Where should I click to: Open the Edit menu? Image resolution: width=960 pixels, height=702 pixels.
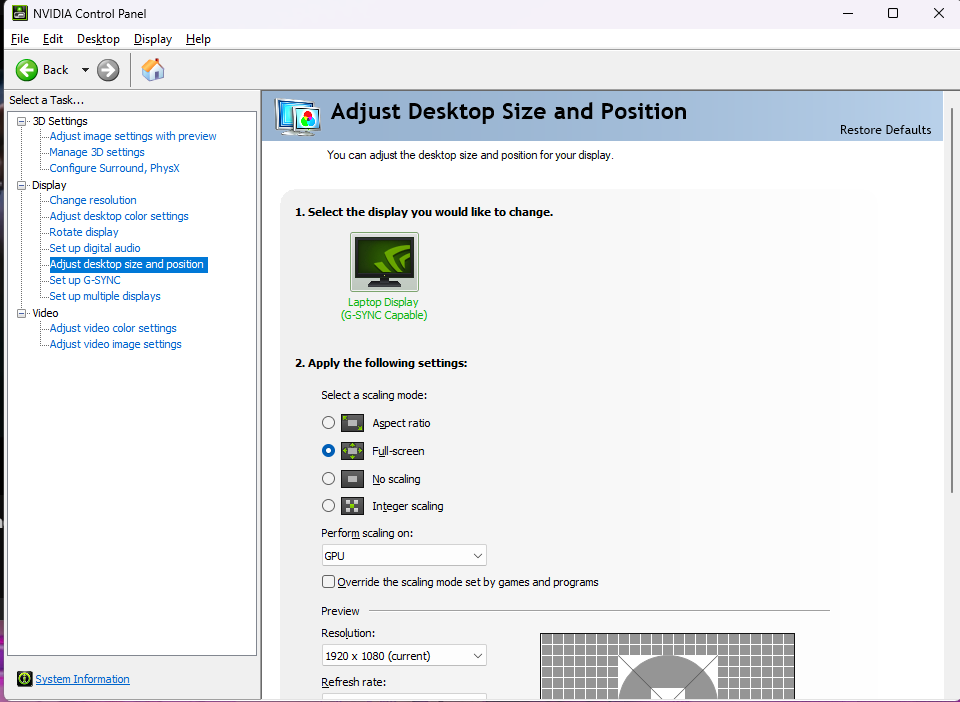pos(53,39)
